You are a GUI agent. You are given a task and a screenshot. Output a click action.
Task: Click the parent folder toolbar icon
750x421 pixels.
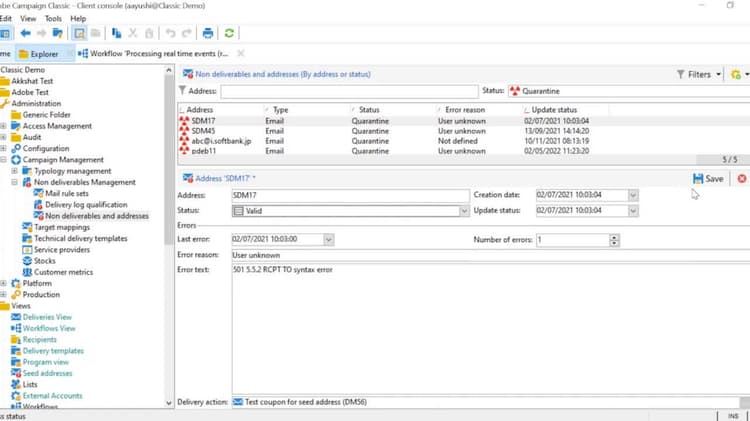(57, 33)
